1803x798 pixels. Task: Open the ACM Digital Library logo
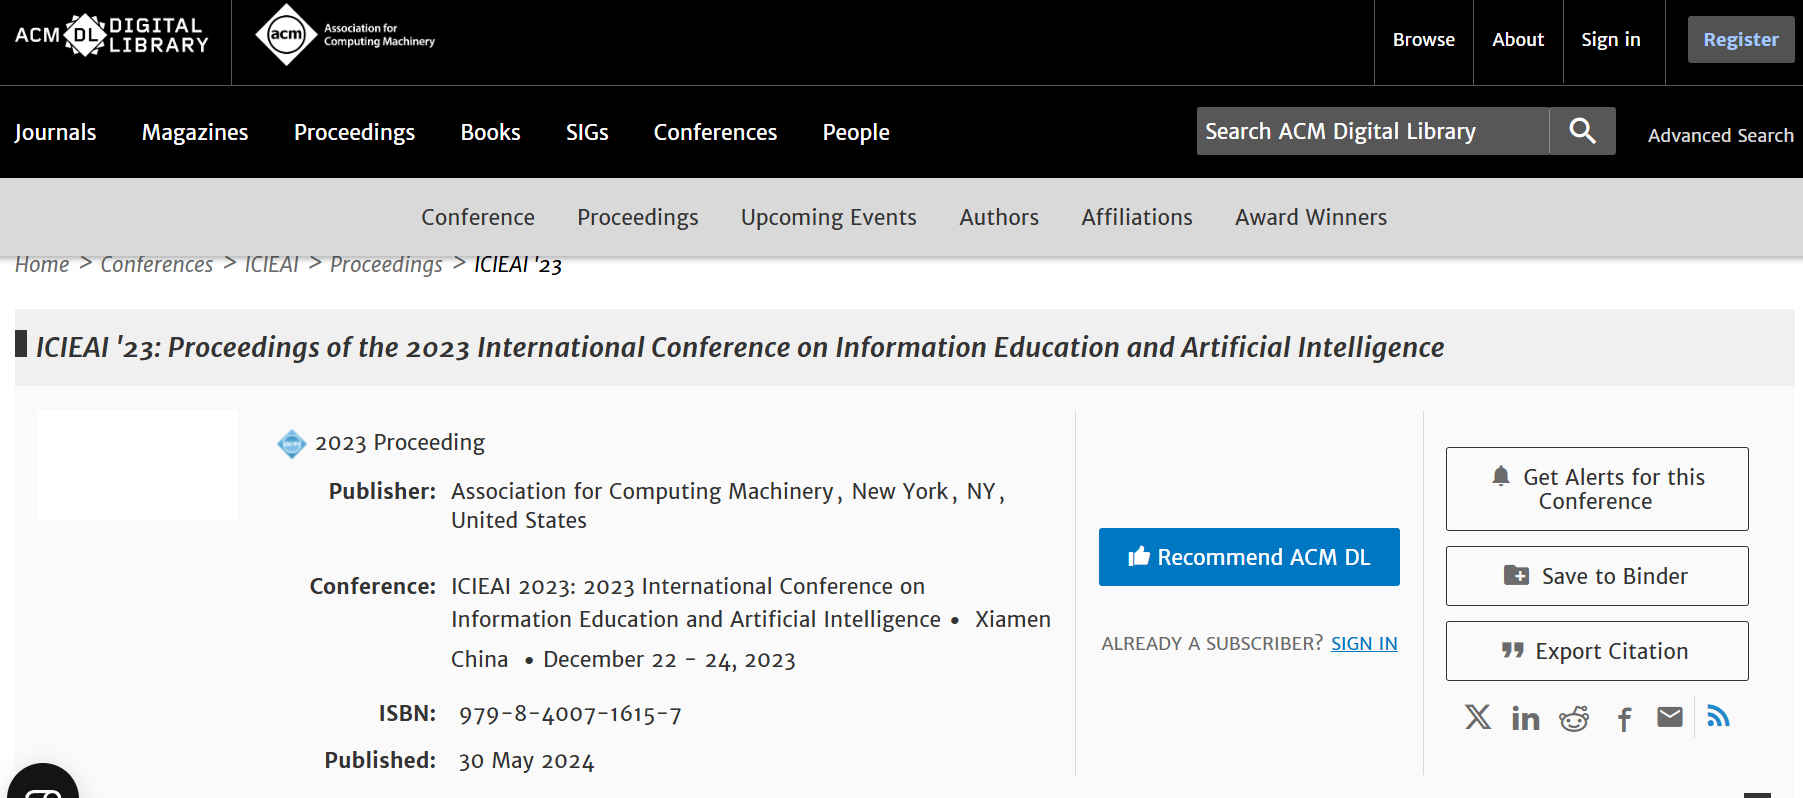click(112, 35)
